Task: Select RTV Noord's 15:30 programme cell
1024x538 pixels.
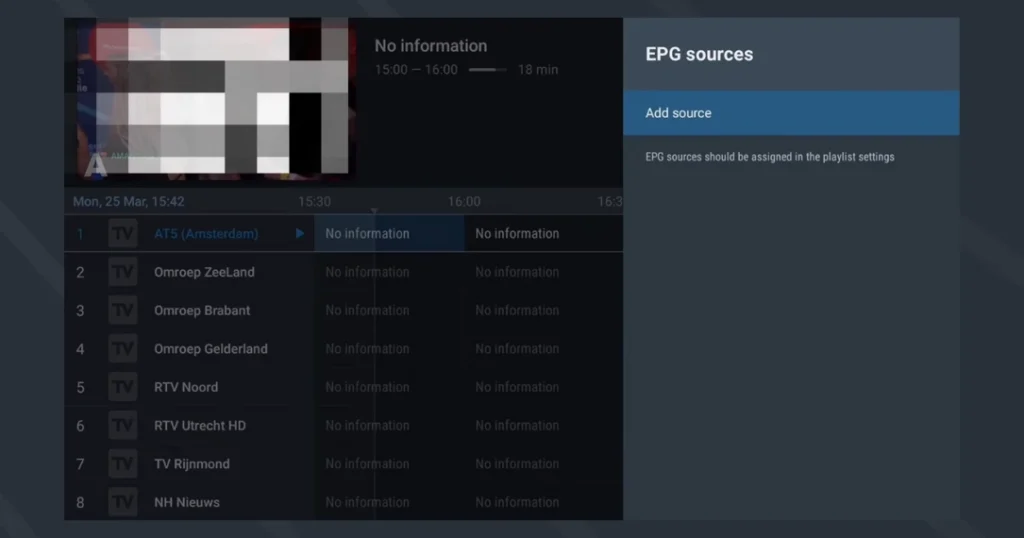Action: (x=389, y=387)
